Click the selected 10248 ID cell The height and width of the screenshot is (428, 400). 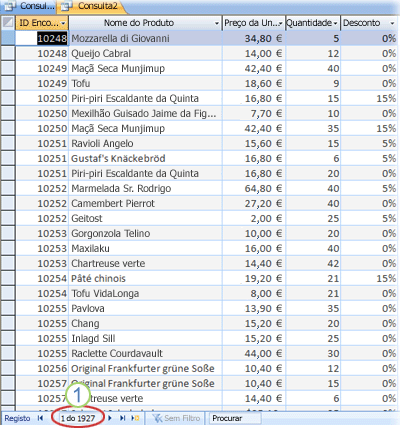pos(42,38)
